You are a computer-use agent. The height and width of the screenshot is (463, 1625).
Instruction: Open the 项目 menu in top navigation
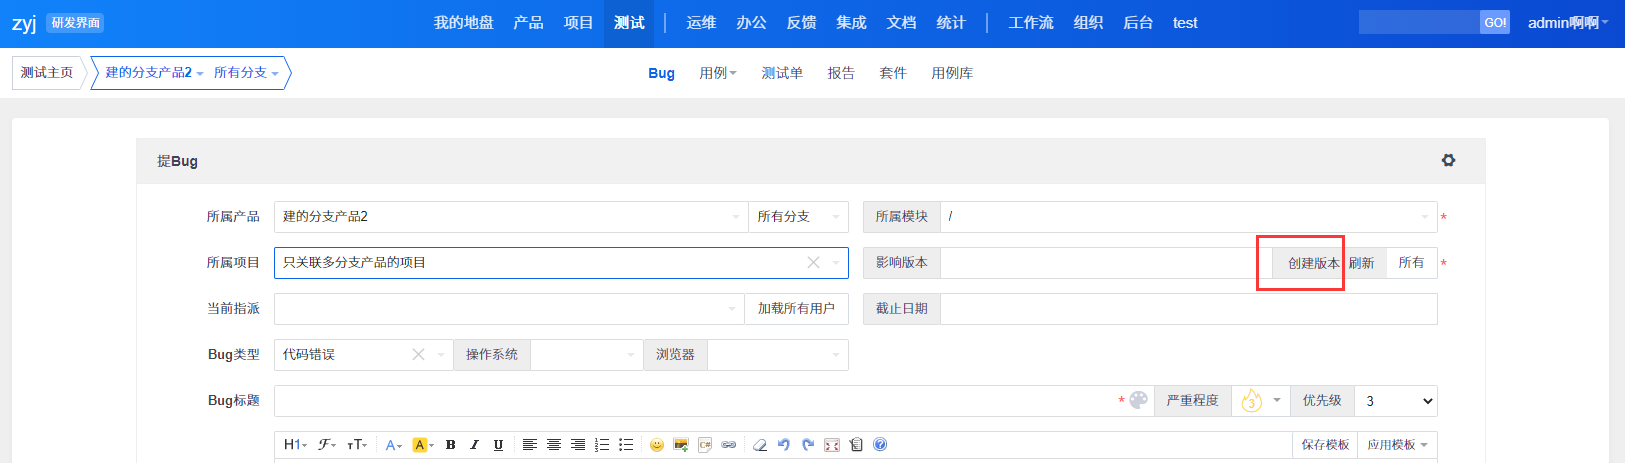[x=578, y=23]
